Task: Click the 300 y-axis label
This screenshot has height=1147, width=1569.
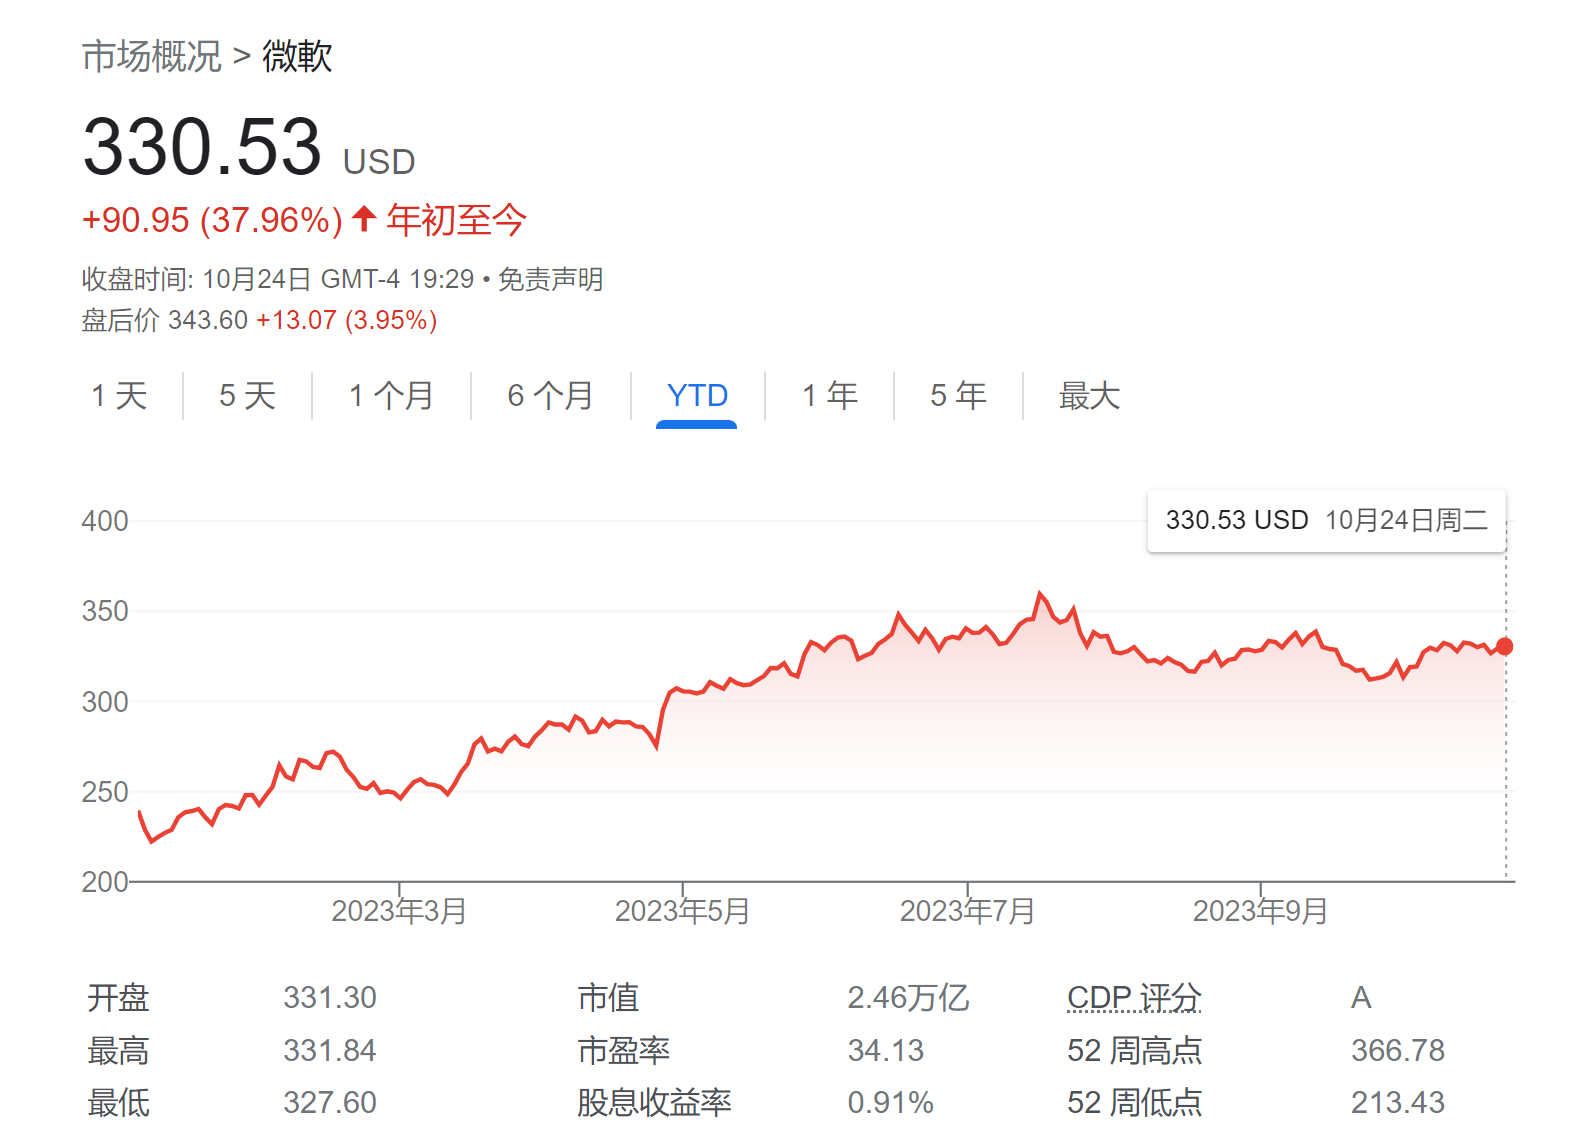Action: [105, 702]
